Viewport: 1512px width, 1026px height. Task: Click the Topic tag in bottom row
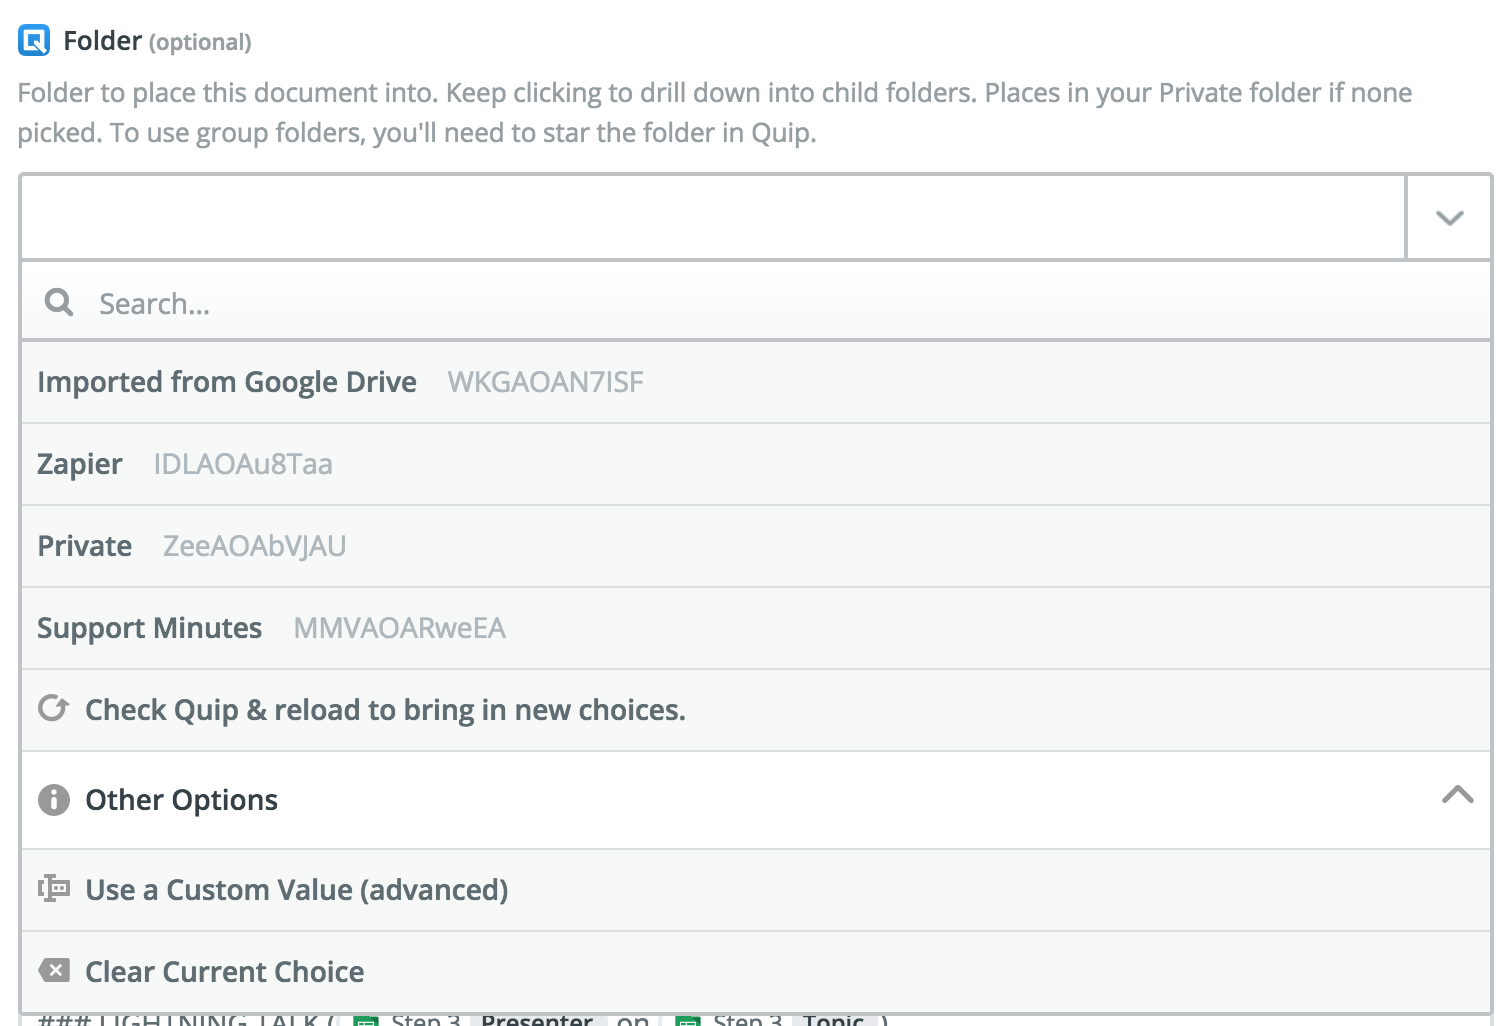point(833,1020)
